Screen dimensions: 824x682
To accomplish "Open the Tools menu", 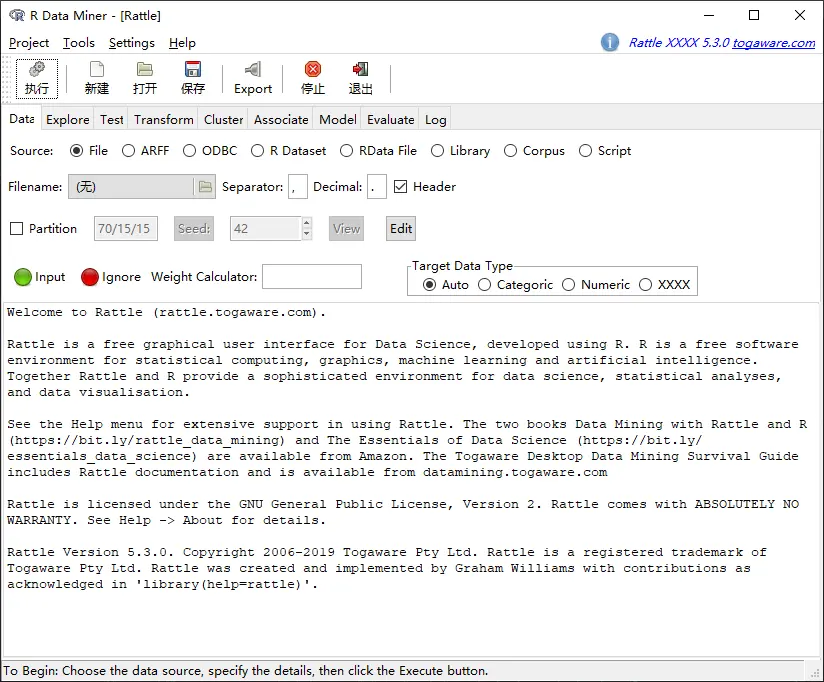I will [x=79, y=43].
